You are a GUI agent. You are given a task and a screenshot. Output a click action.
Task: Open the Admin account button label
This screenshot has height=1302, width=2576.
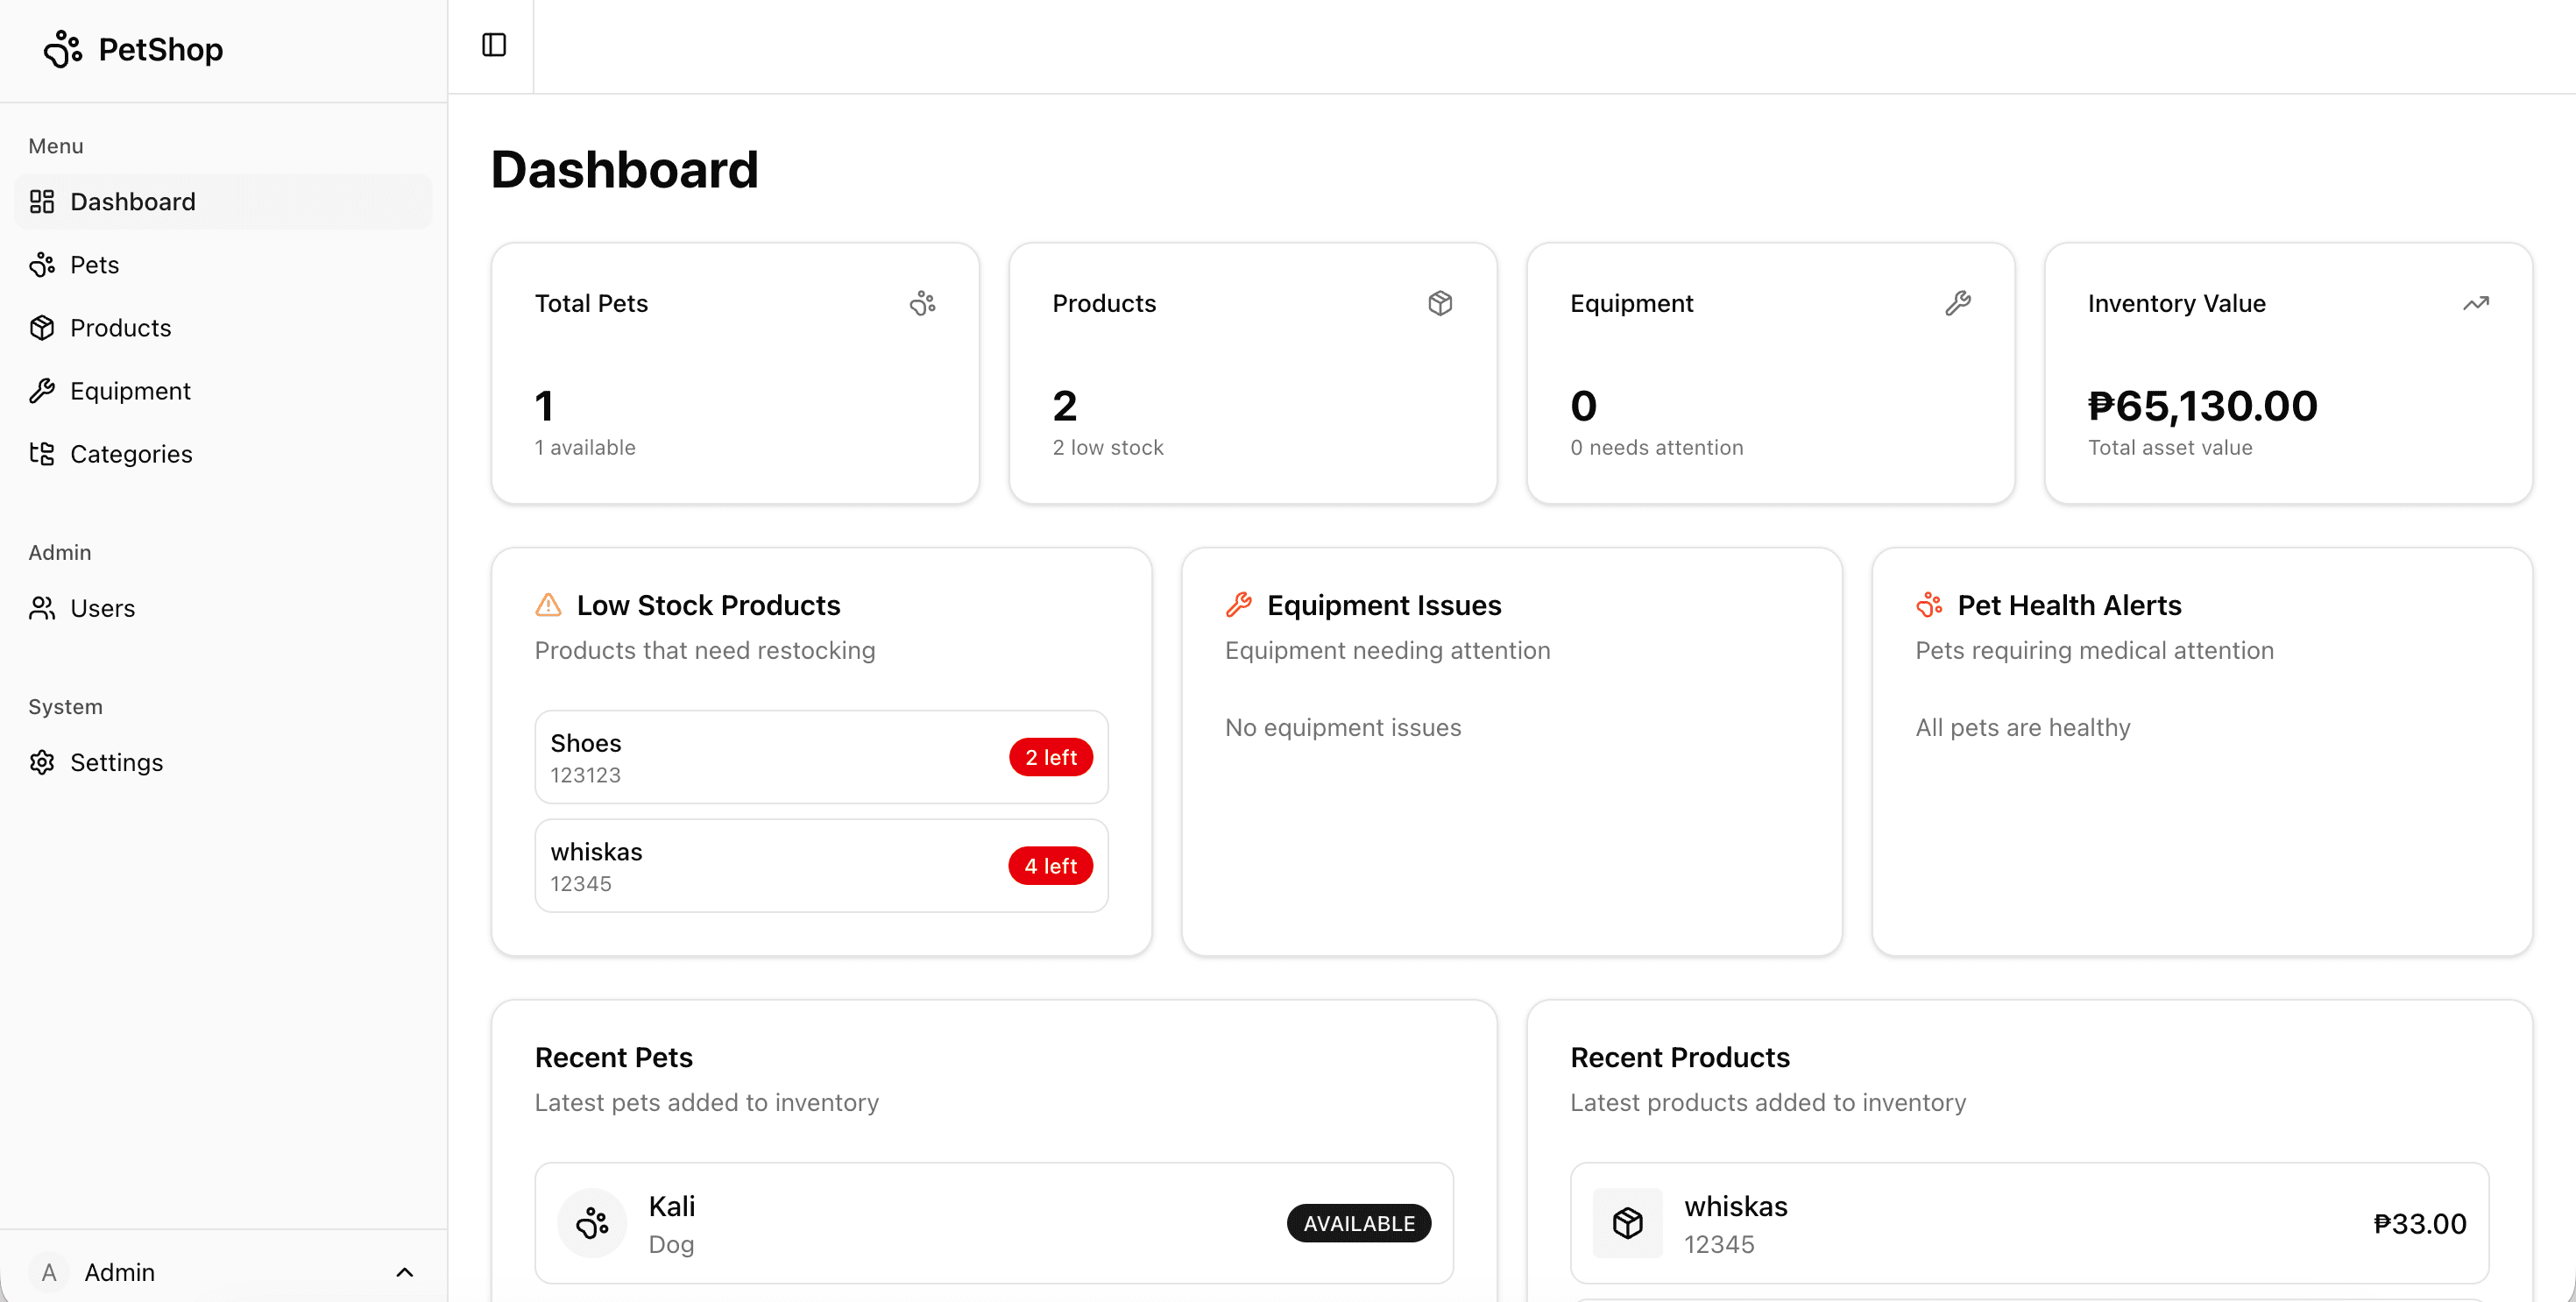120,1272
